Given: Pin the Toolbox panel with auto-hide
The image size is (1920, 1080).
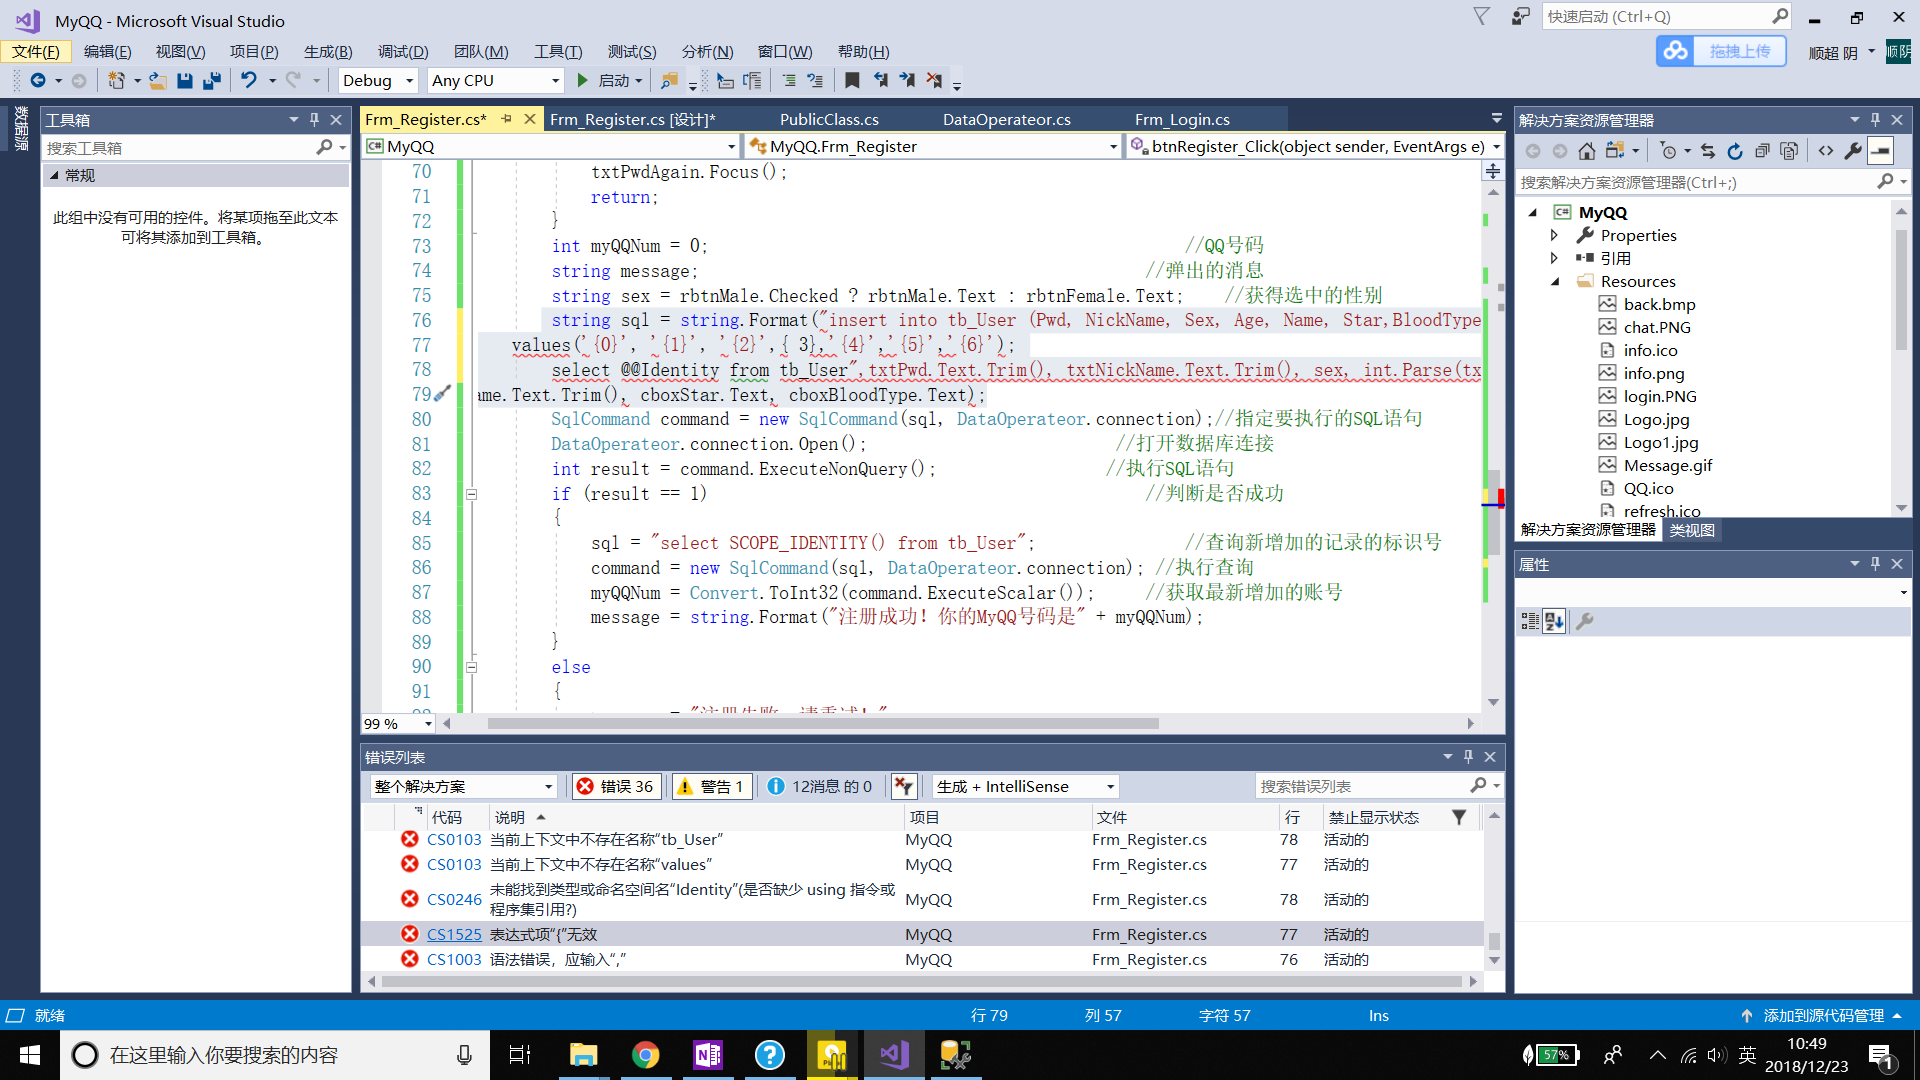Looking at the screenshot, I should pyautogui.click(x=314, y=120).
